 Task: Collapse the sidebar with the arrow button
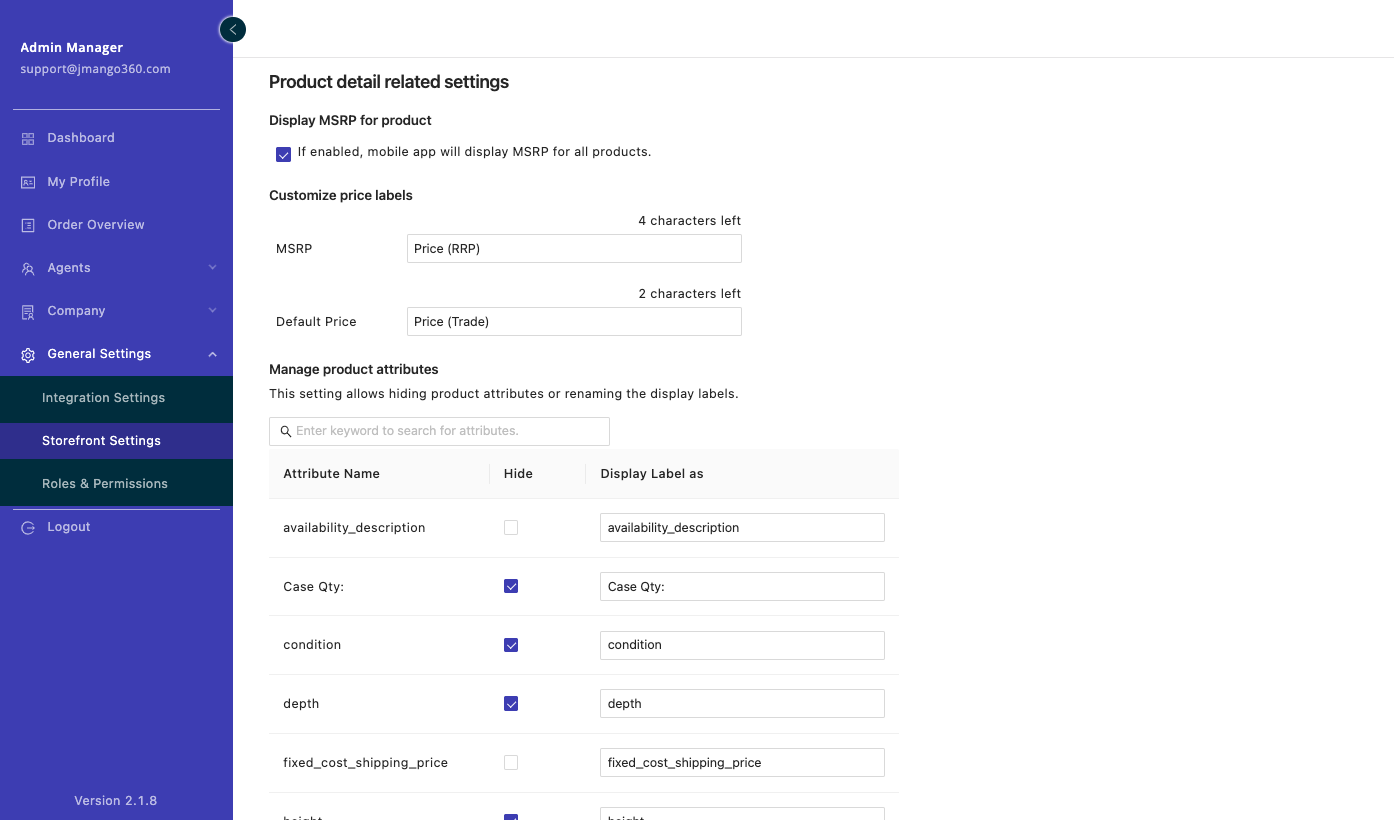point(232,30)
